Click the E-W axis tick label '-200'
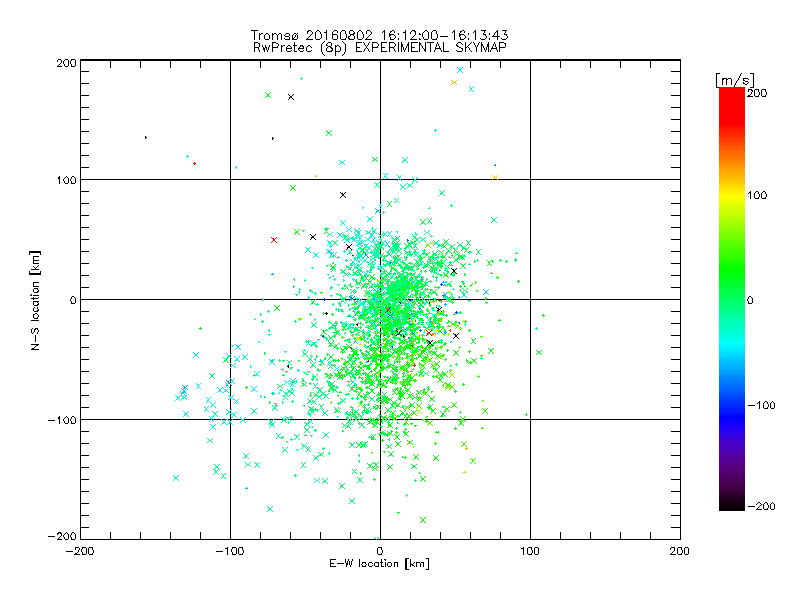 click(x=80, y=551)
